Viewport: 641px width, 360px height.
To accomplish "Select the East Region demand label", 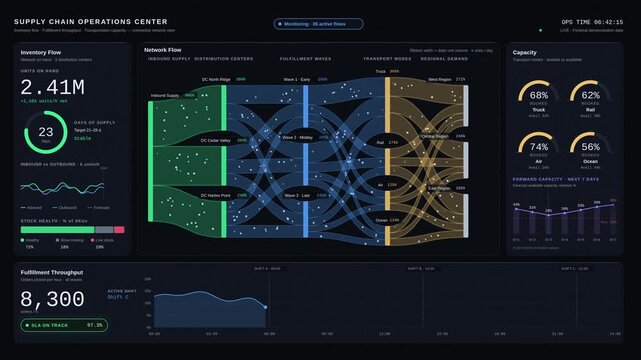I will coord(439,188).
